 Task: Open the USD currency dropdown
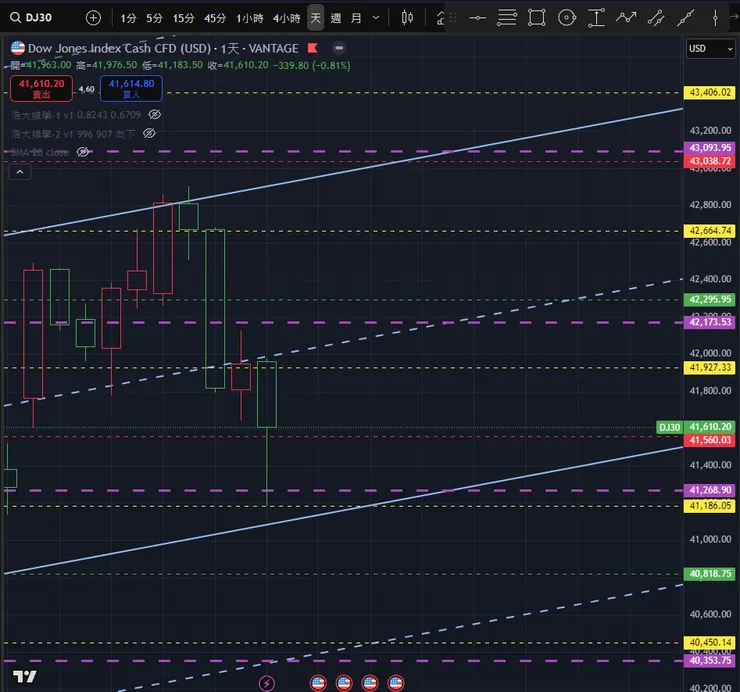click(711, 49)
